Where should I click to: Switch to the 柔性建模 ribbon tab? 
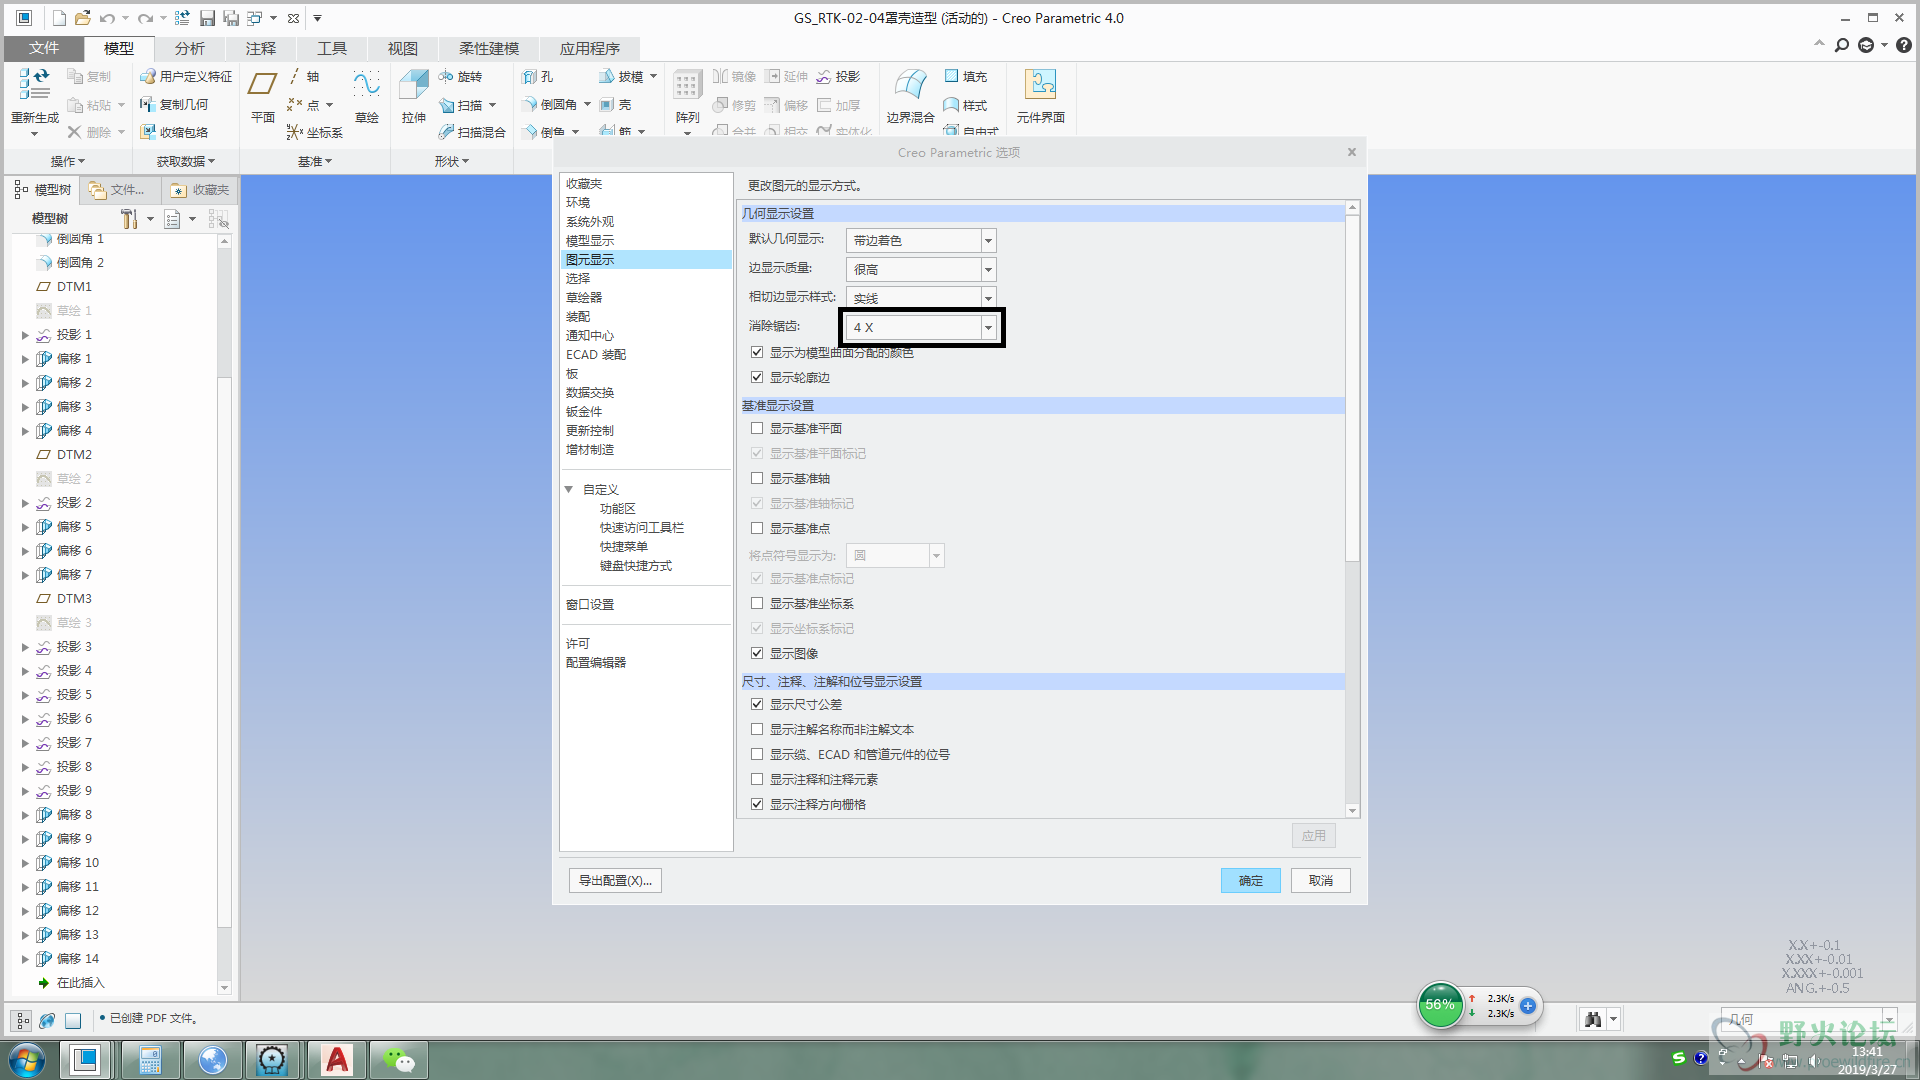coord(489,48)
